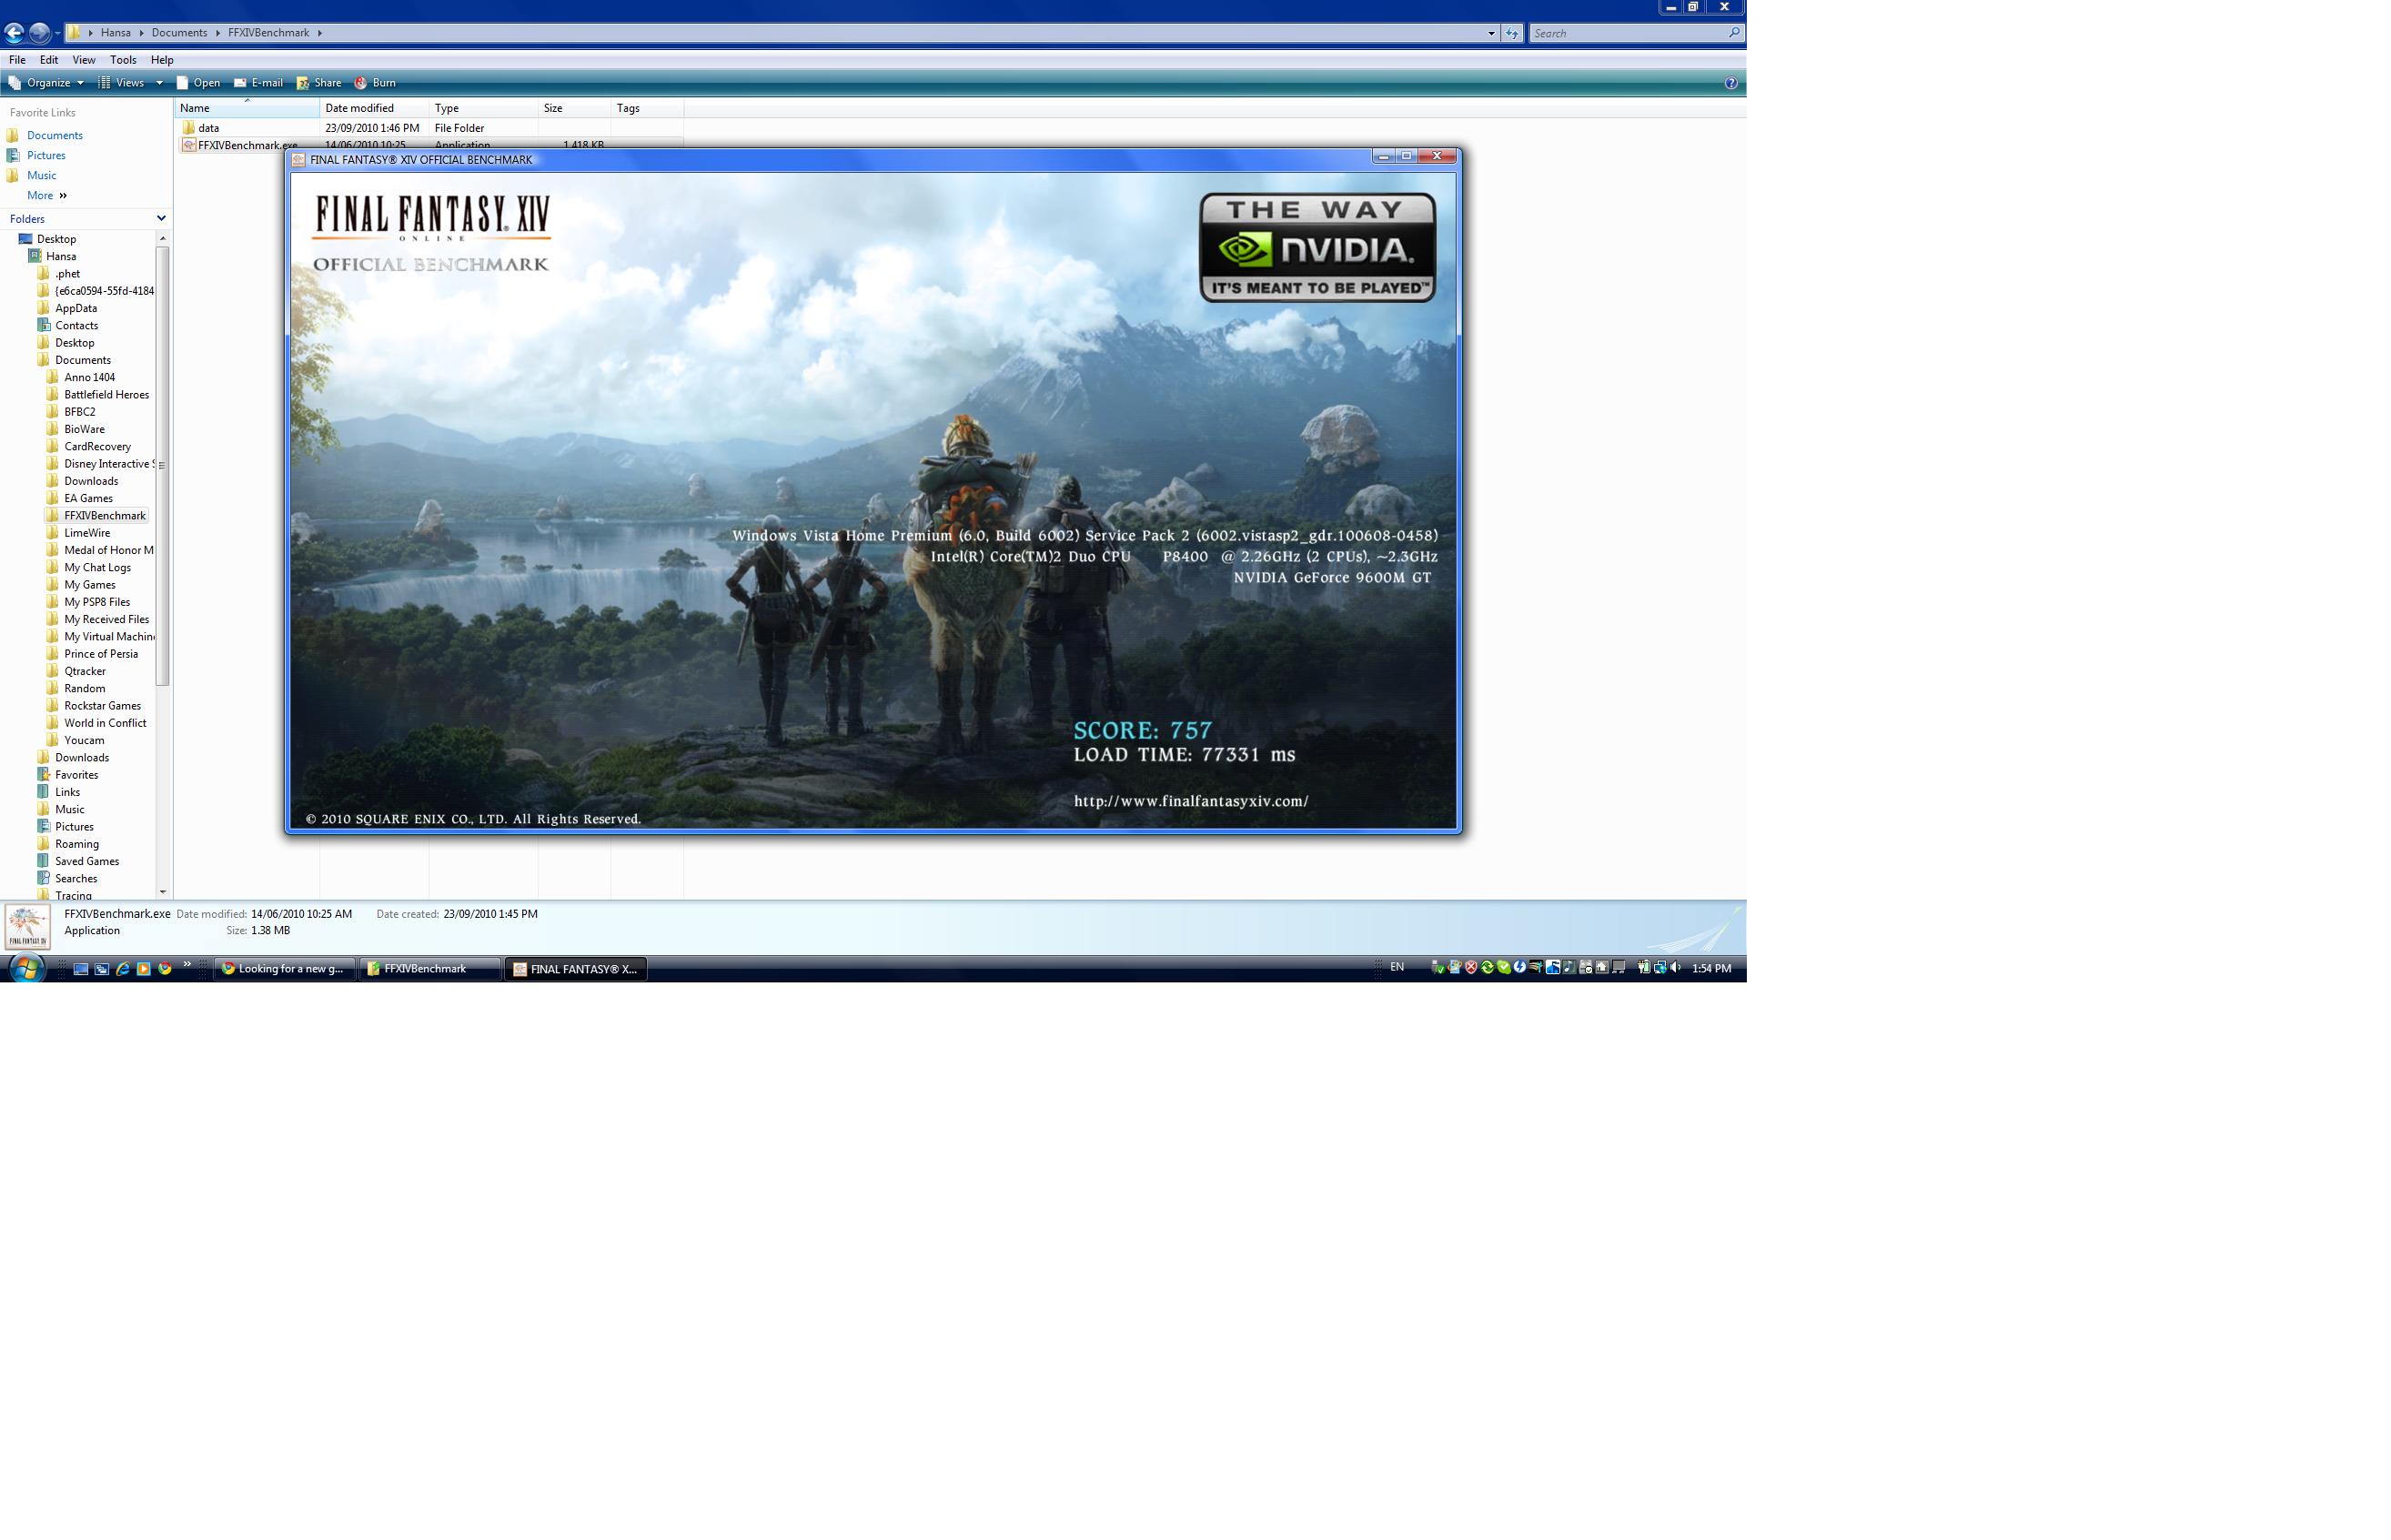Switch to FINAL FANTASY taskbar button
The height and width of the screenshot is (1540, 2391).
[575, 968]
